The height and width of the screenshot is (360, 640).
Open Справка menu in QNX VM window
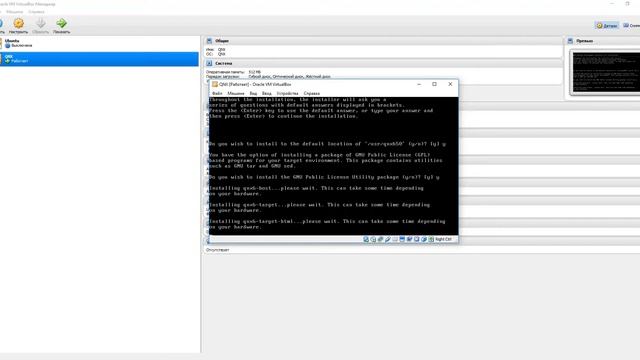(x=311, y=93)
